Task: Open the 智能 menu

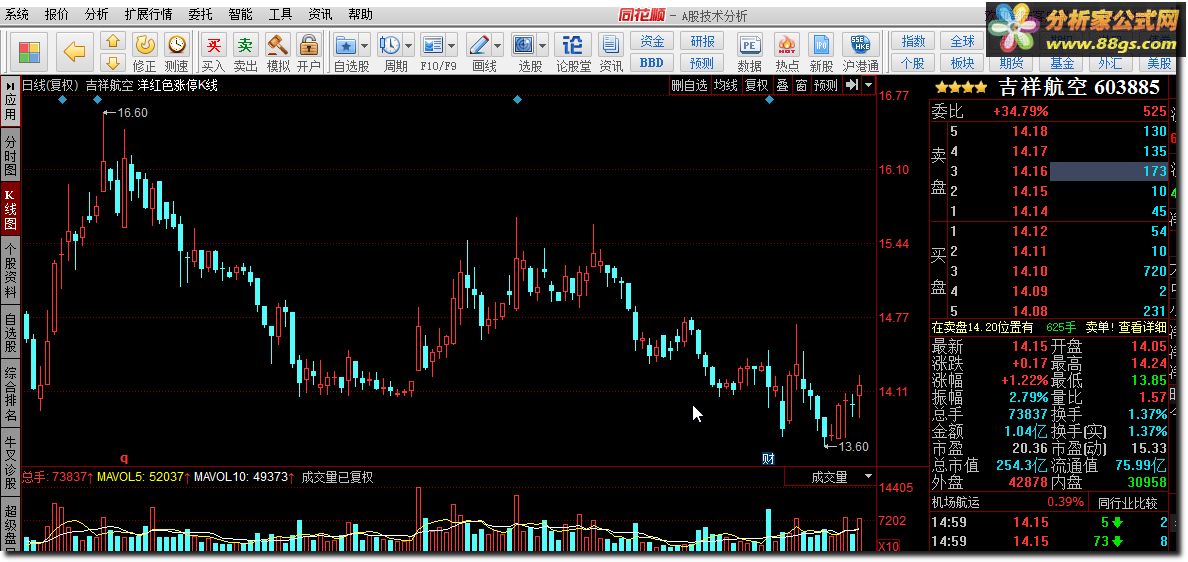Action: [x=241, y=14]
